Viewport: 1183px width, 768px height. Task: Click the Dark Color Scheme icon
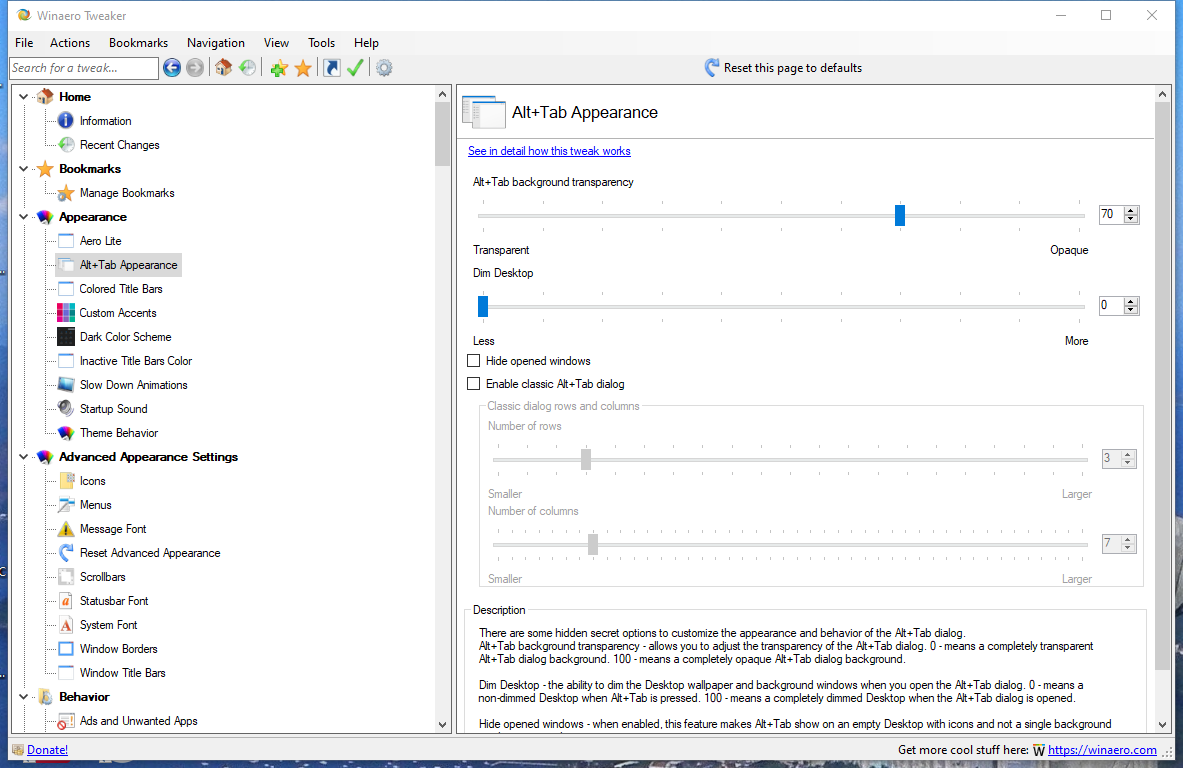66,337
